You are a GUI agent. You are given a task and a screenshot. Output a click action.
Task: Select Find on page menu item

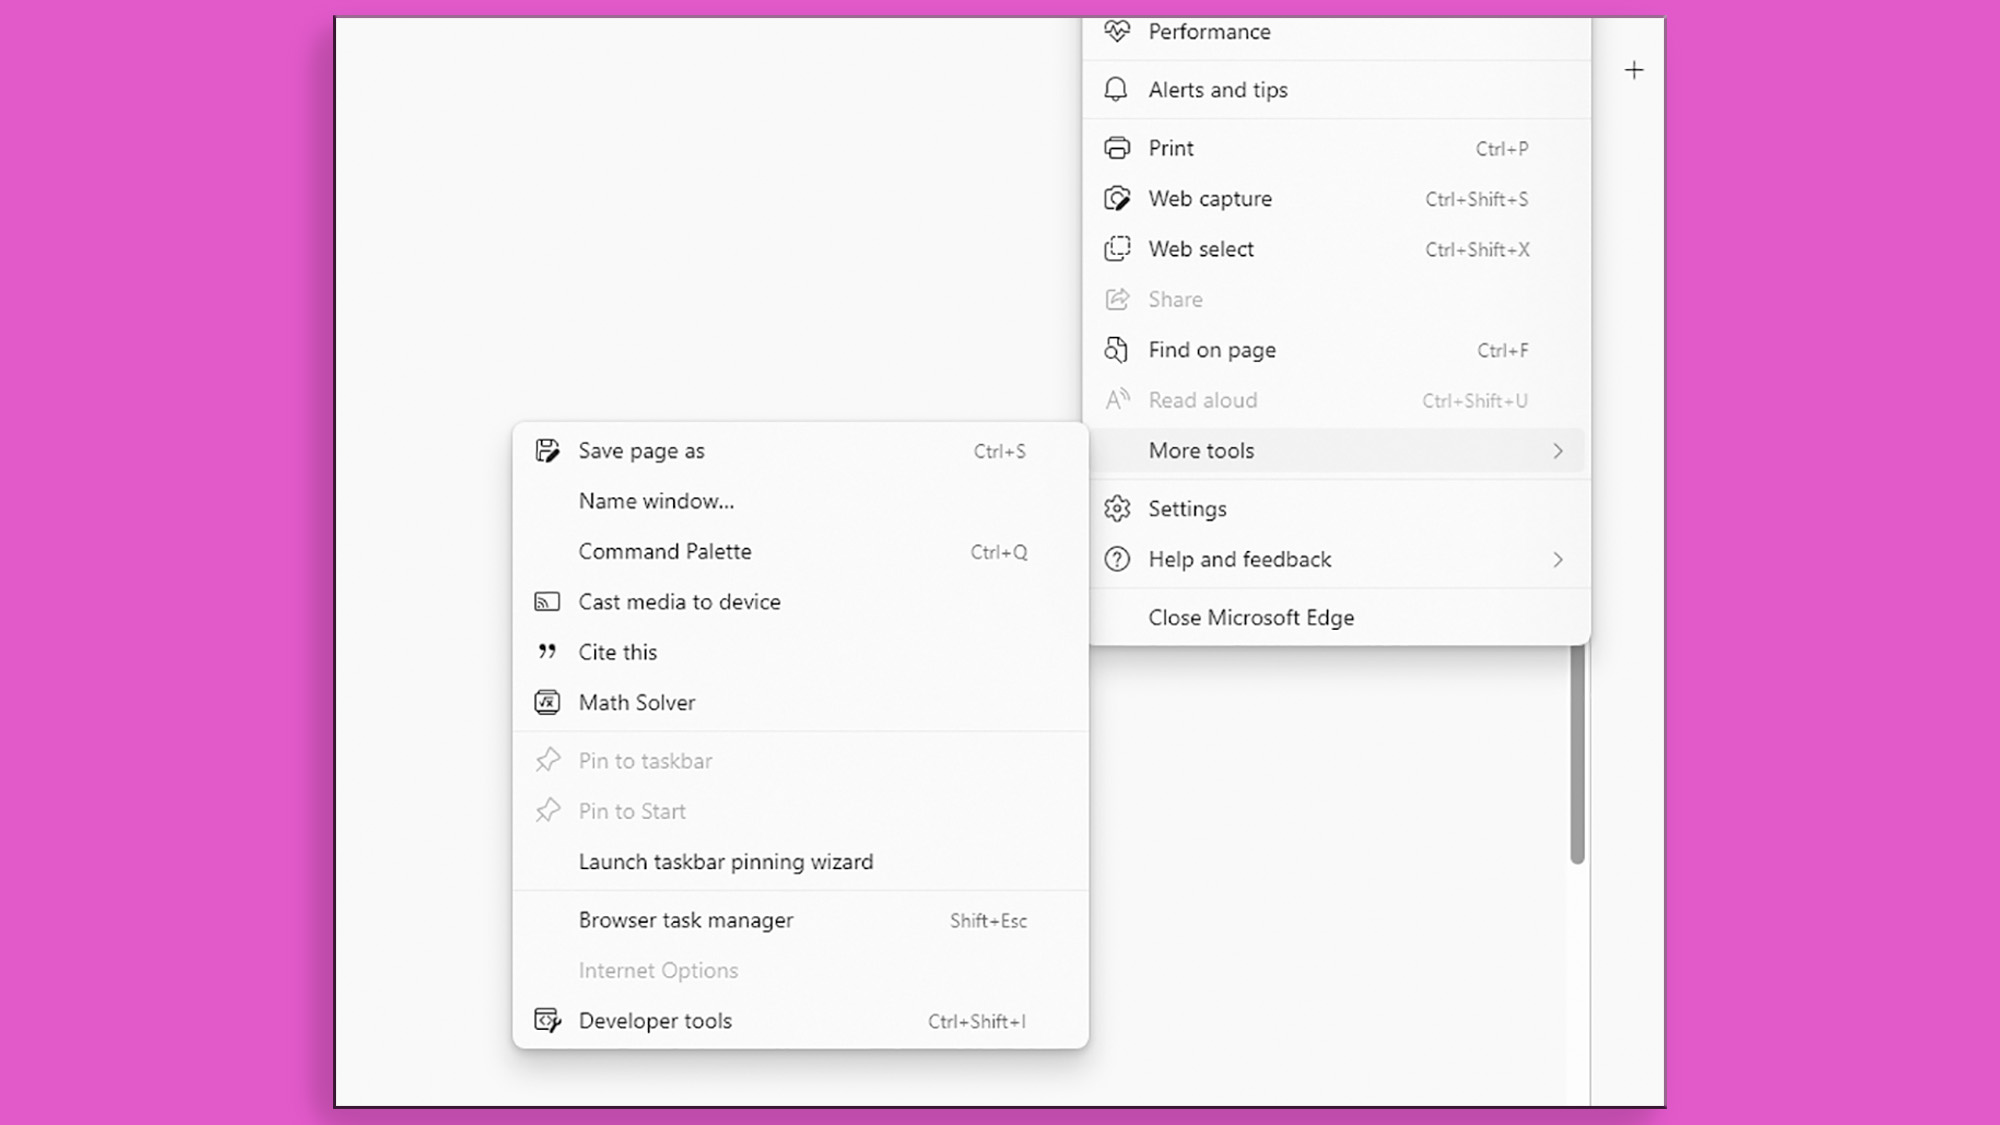point(1212,350)
